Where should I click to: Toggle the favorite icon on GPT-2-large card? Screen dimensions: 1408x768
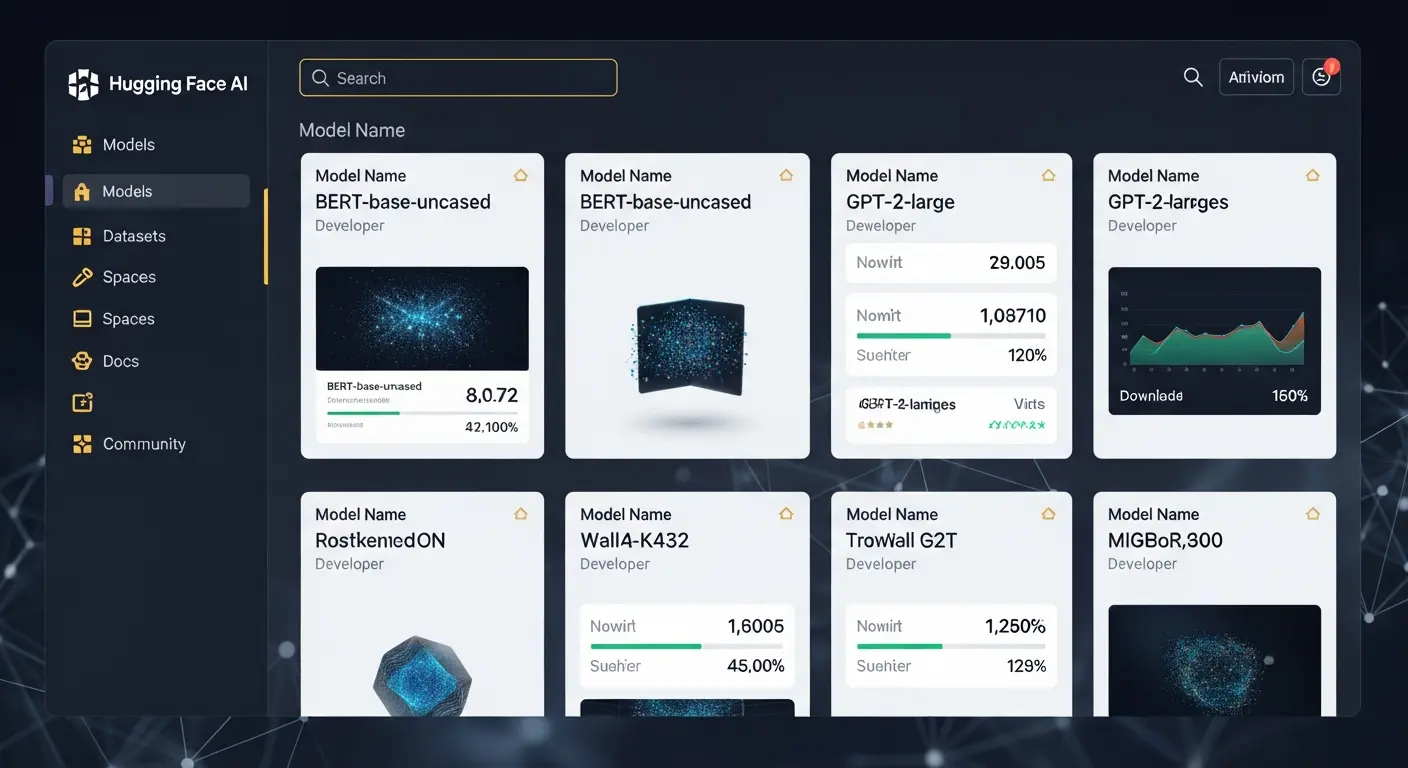click(x=1048, y=174)
